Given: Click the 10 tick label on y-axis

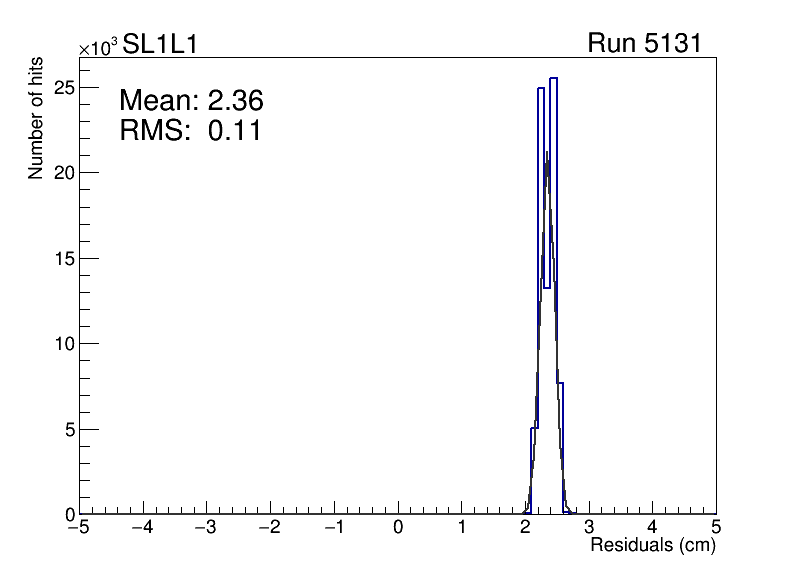Looking at the screenshot, I should [62, 343].
